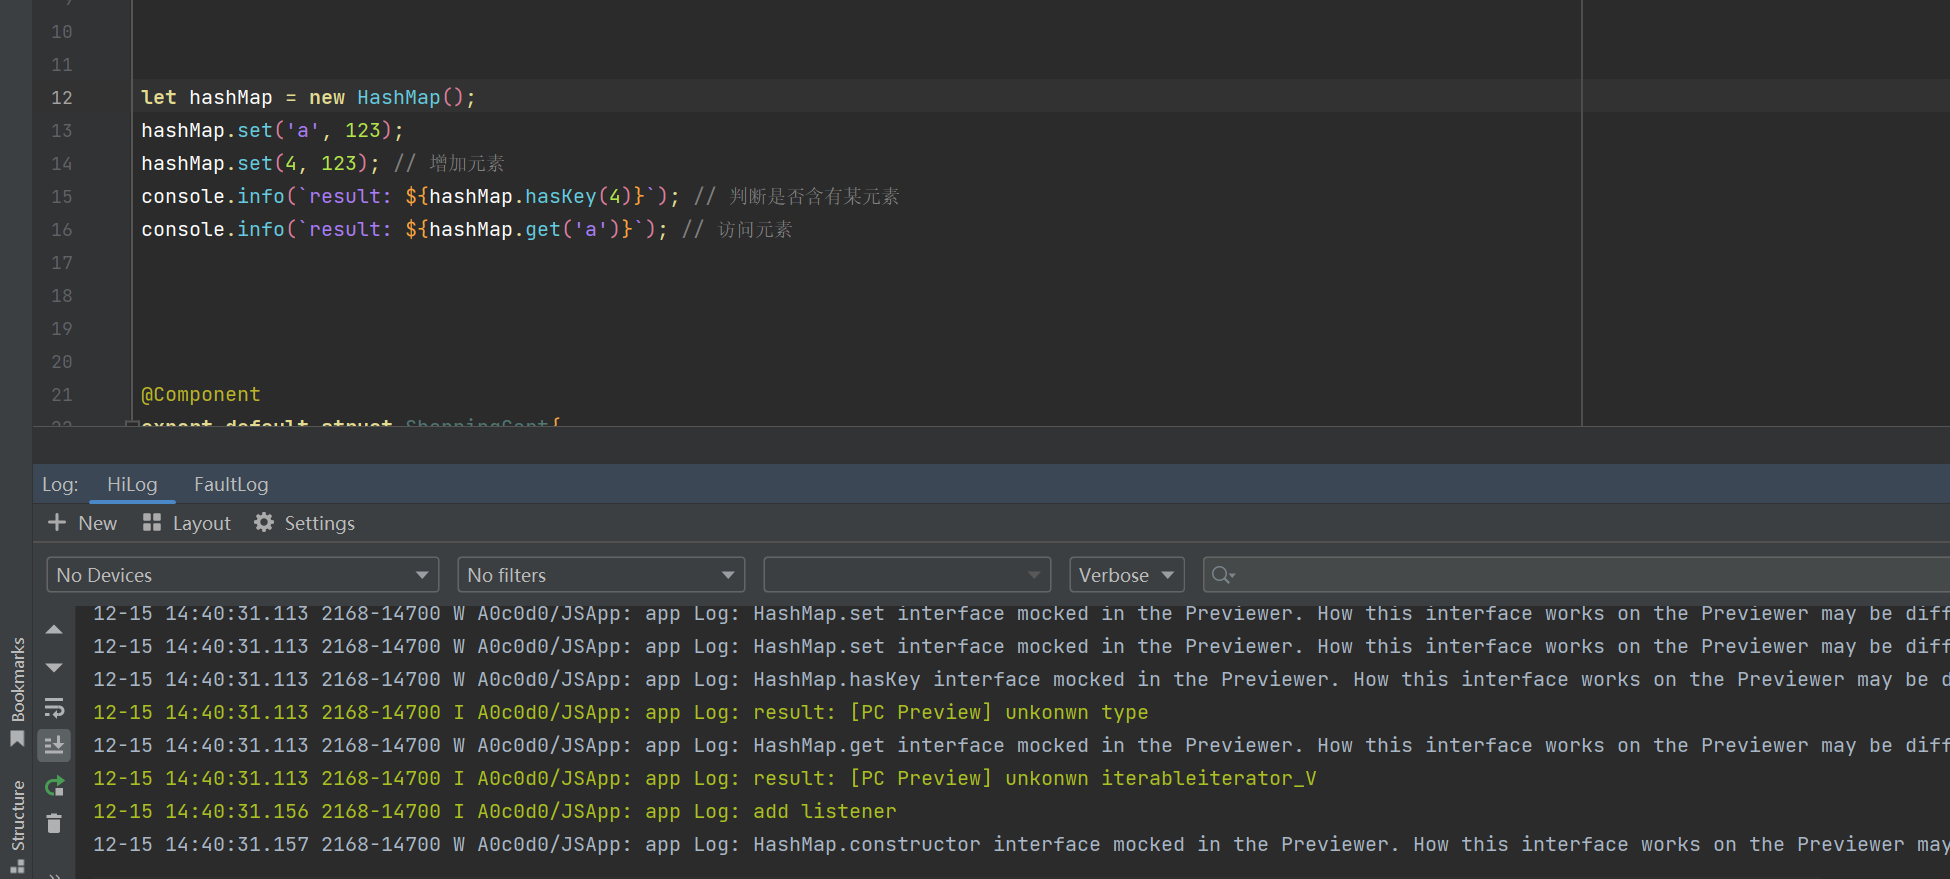Click the down arrow in log toolbar
Image resolution: width=1950 pixels, height=879 pixels.
click(x=54, y=668)
